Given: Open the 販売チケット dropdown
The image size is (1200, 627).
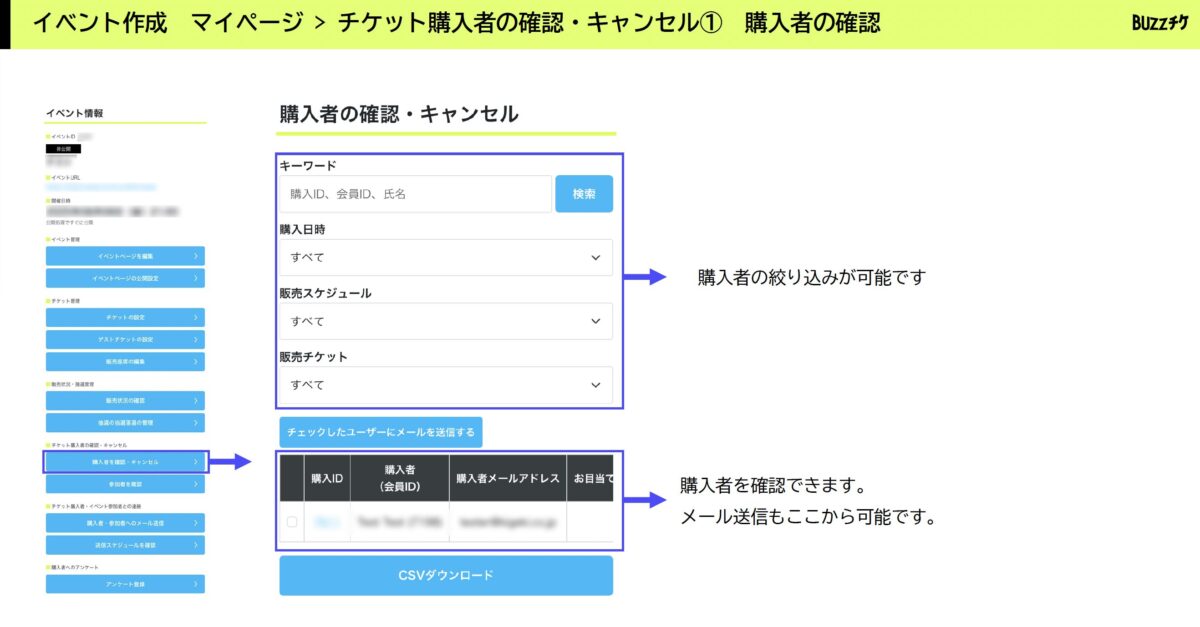Looking at the screenshot, I should tap(445, 385).
